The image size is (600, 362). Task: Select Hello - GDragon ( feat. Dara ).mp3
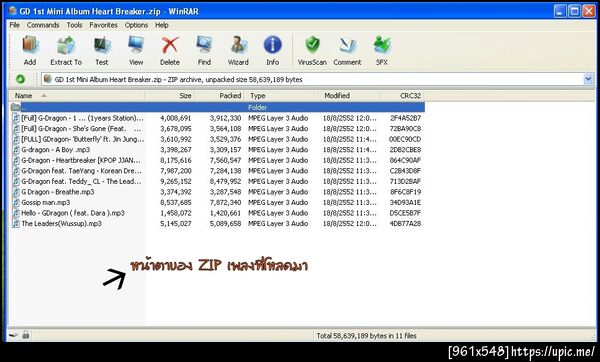point(73,213)
